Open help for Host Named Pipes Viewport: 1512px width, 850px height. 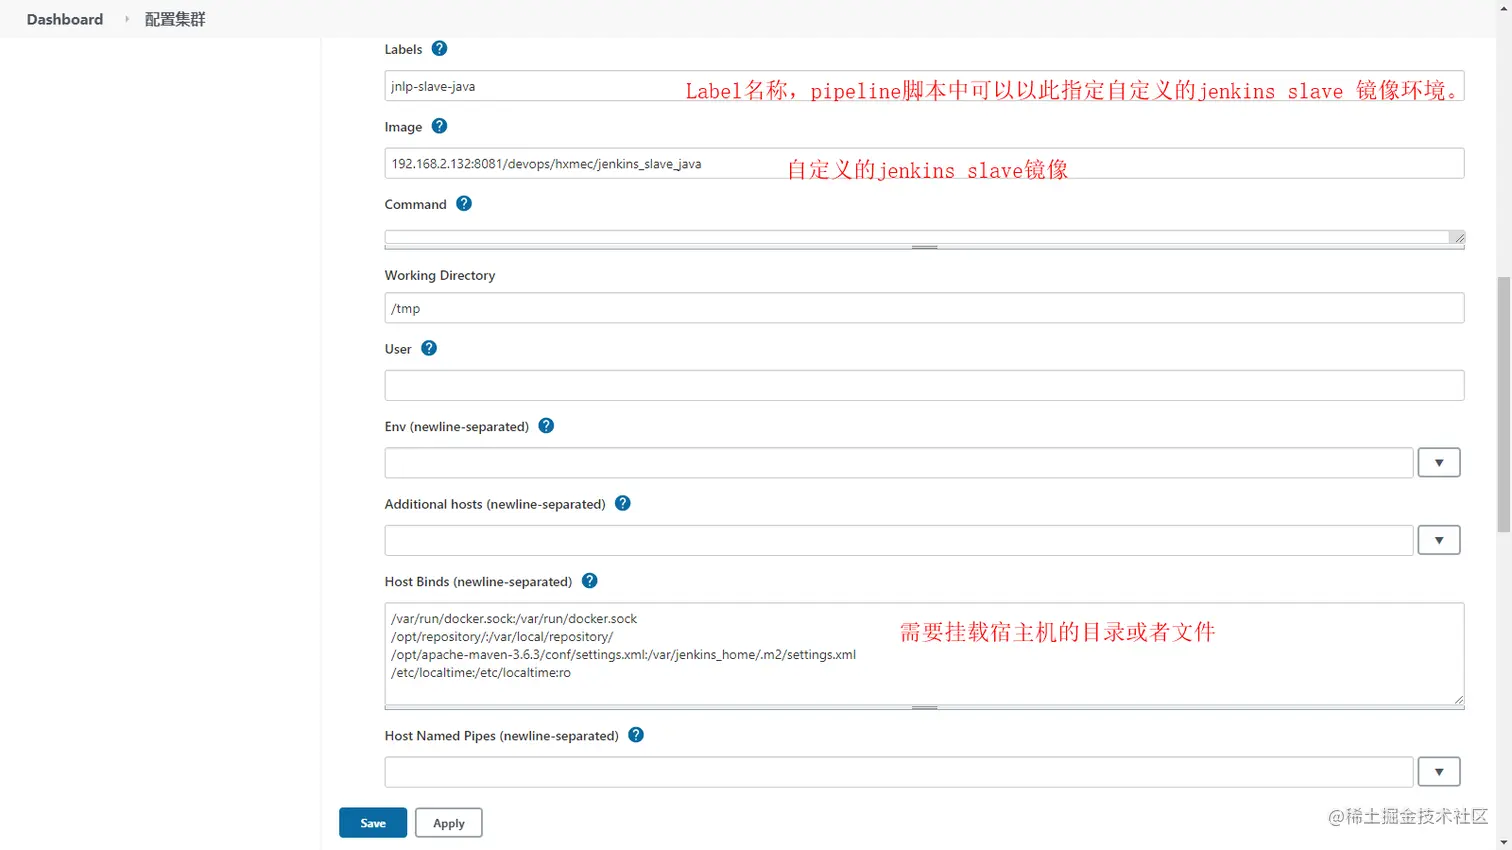point(636,735)
